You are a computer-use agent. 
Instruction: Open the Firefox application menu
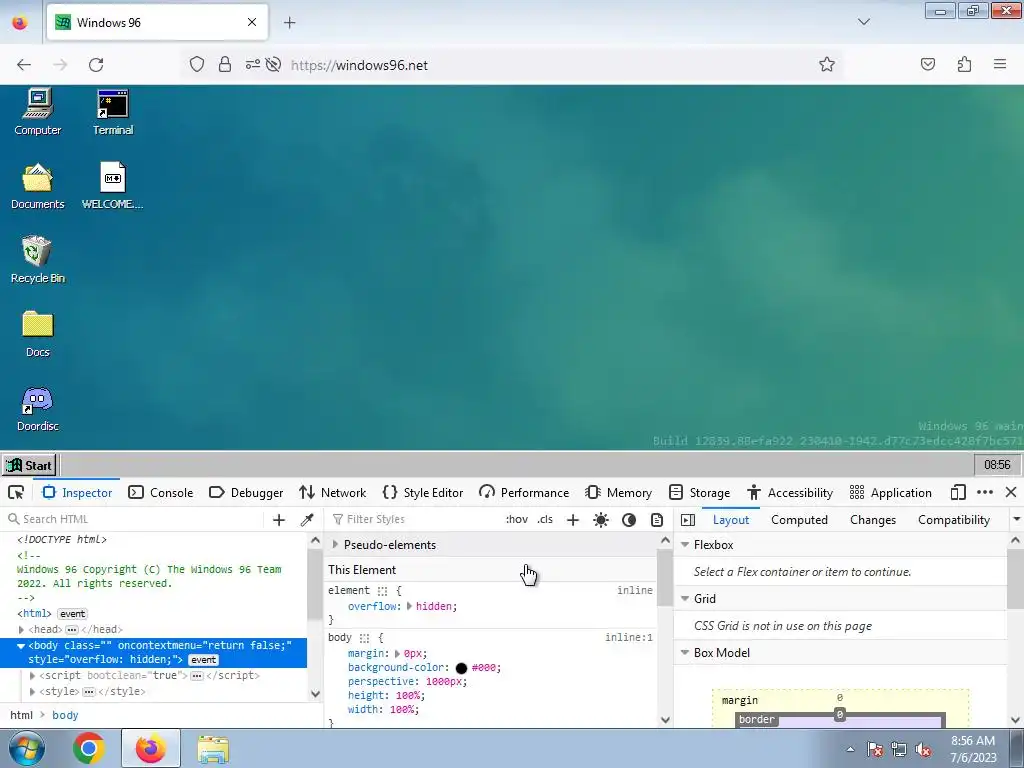[x=1000, y=64]
